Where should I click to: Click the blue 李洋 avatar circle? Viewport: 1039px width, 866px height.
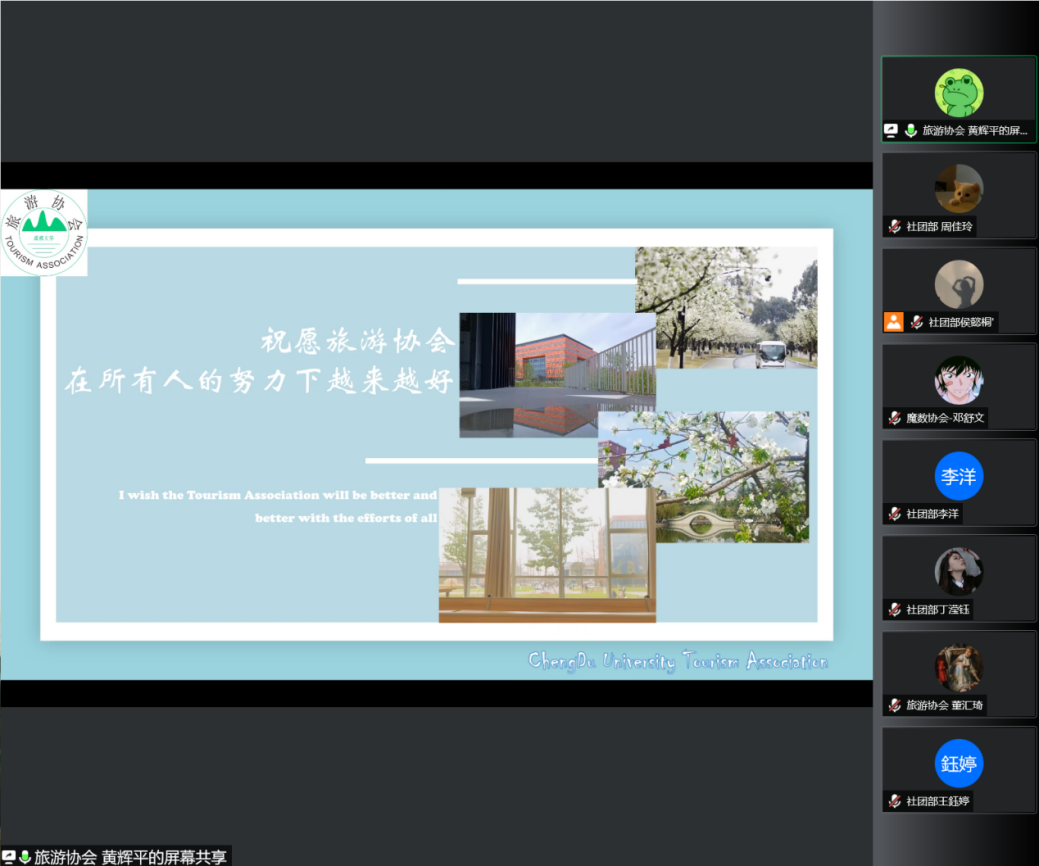958,477
